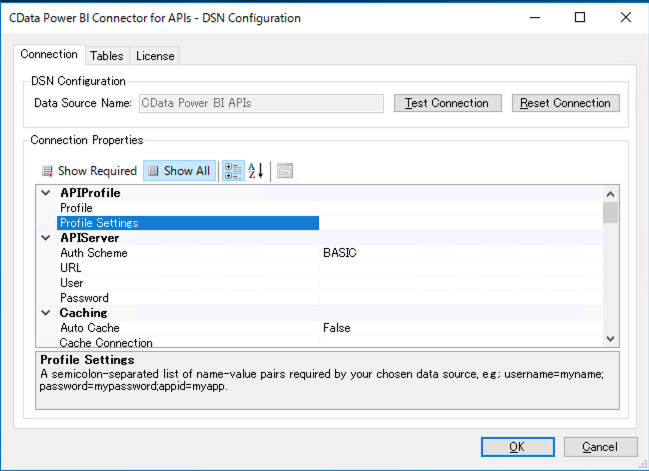Switch to the Tables tab
The width and height of the screenshot is (649, 471).
107,56
